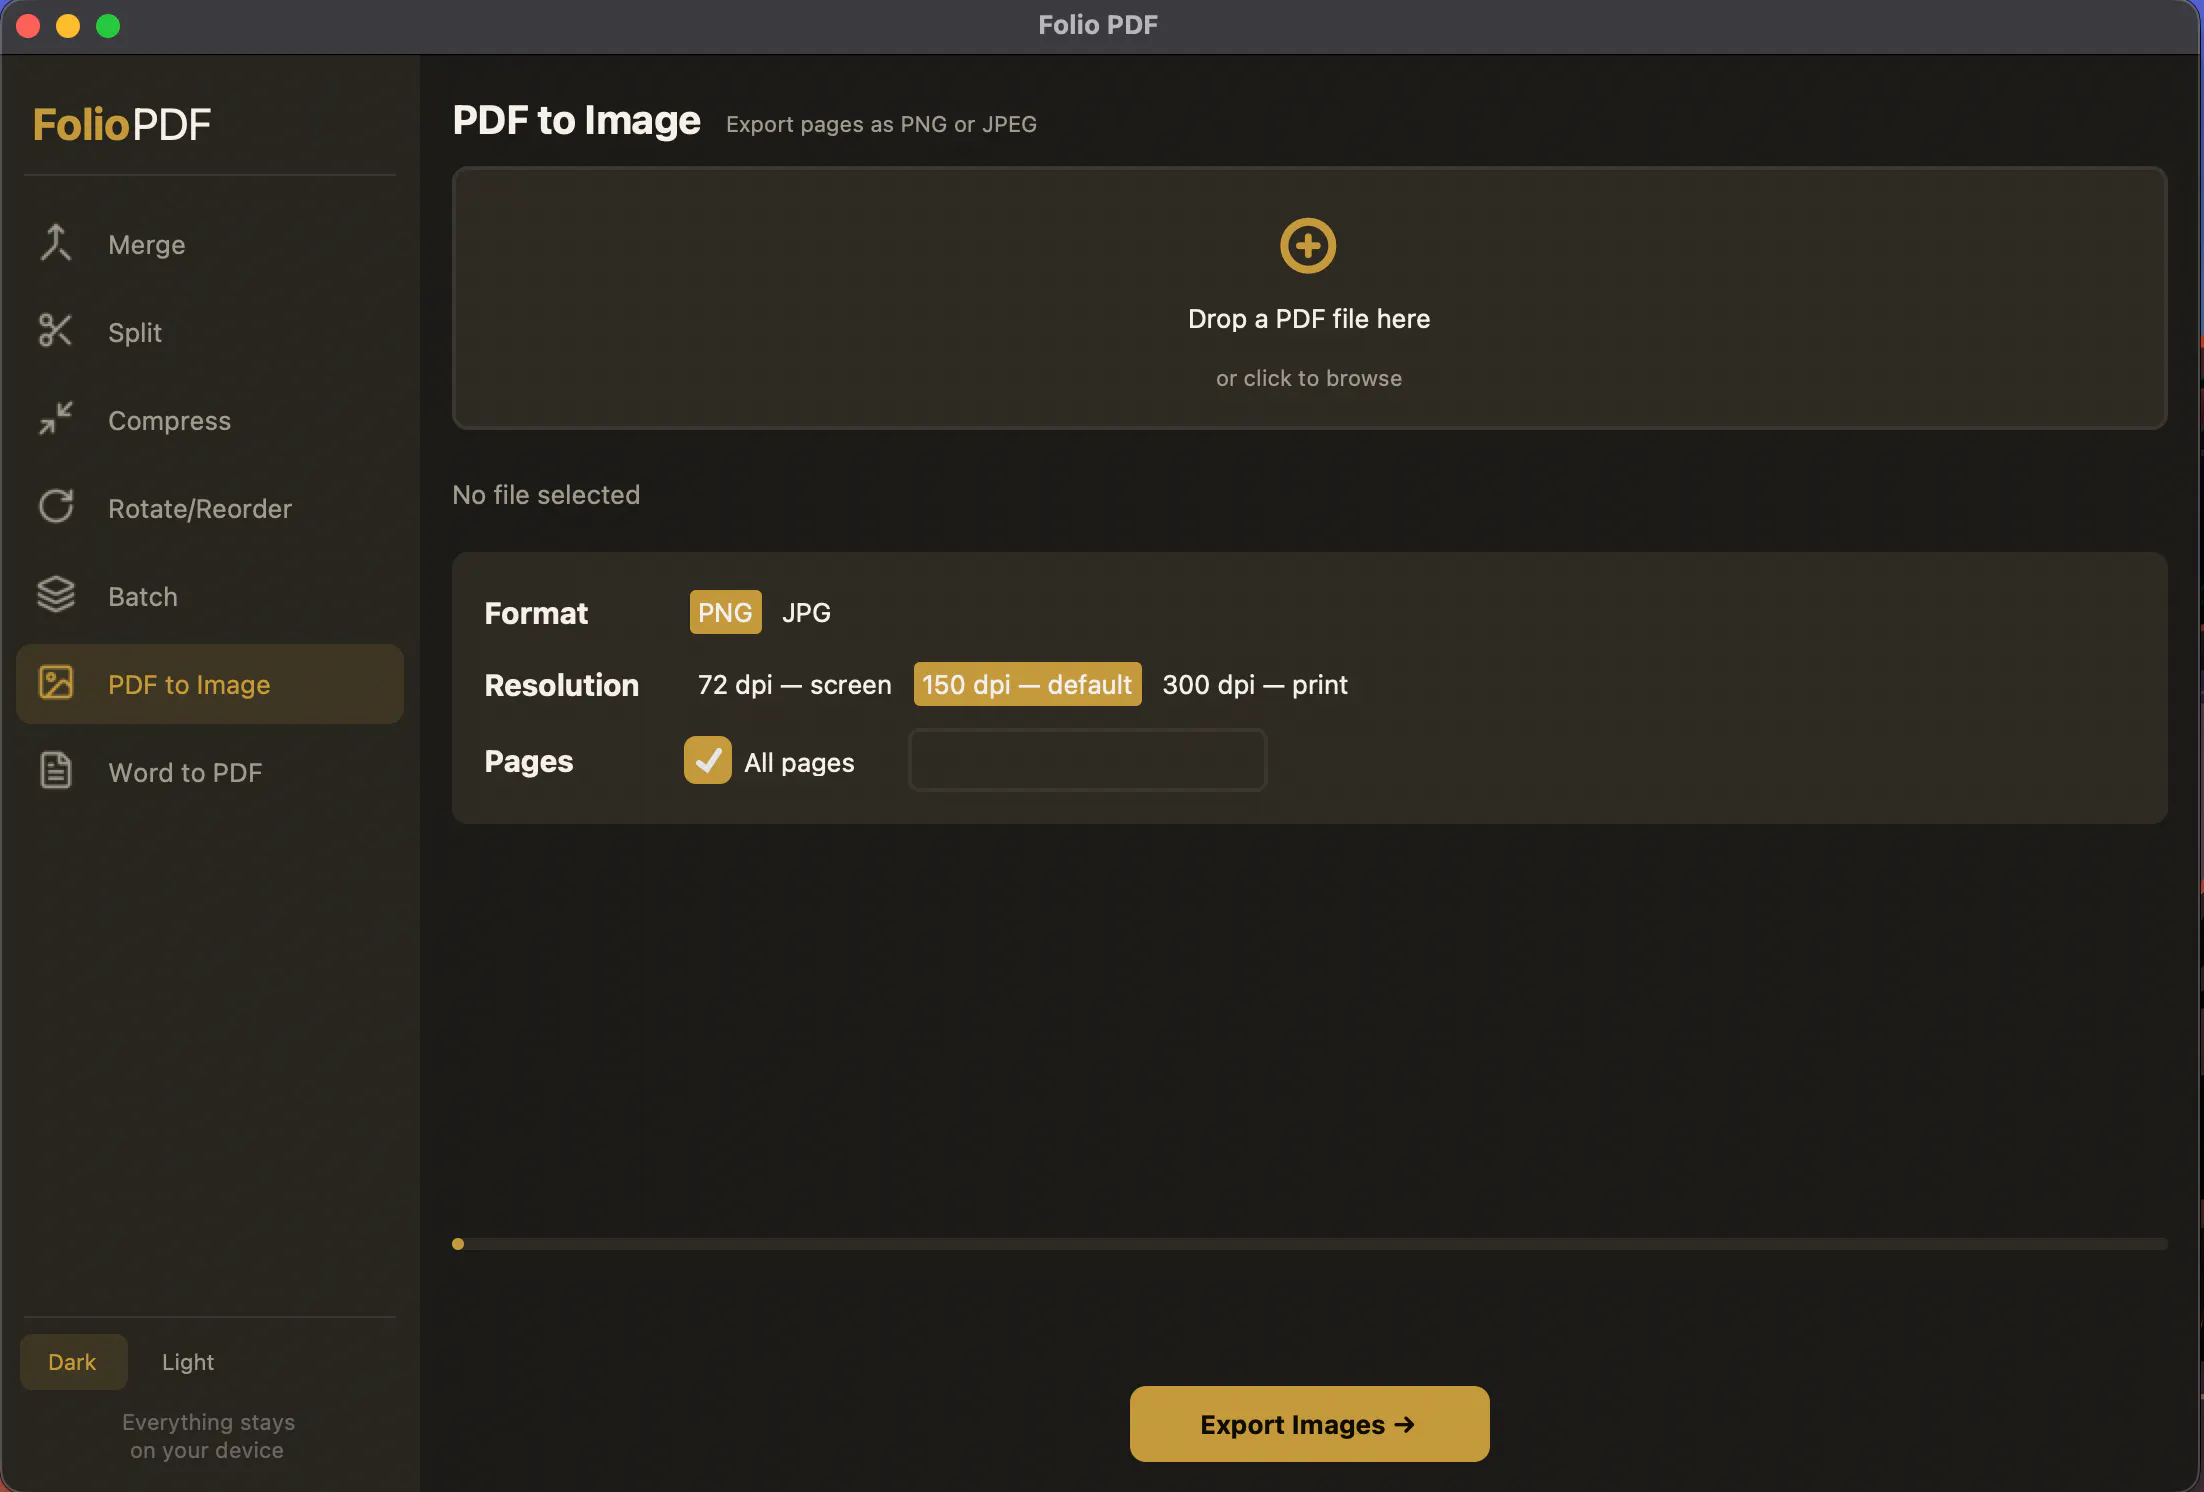Click the FolioPDF logo
Viewport: 2204px width, 1492px height.
click(122, 125)
